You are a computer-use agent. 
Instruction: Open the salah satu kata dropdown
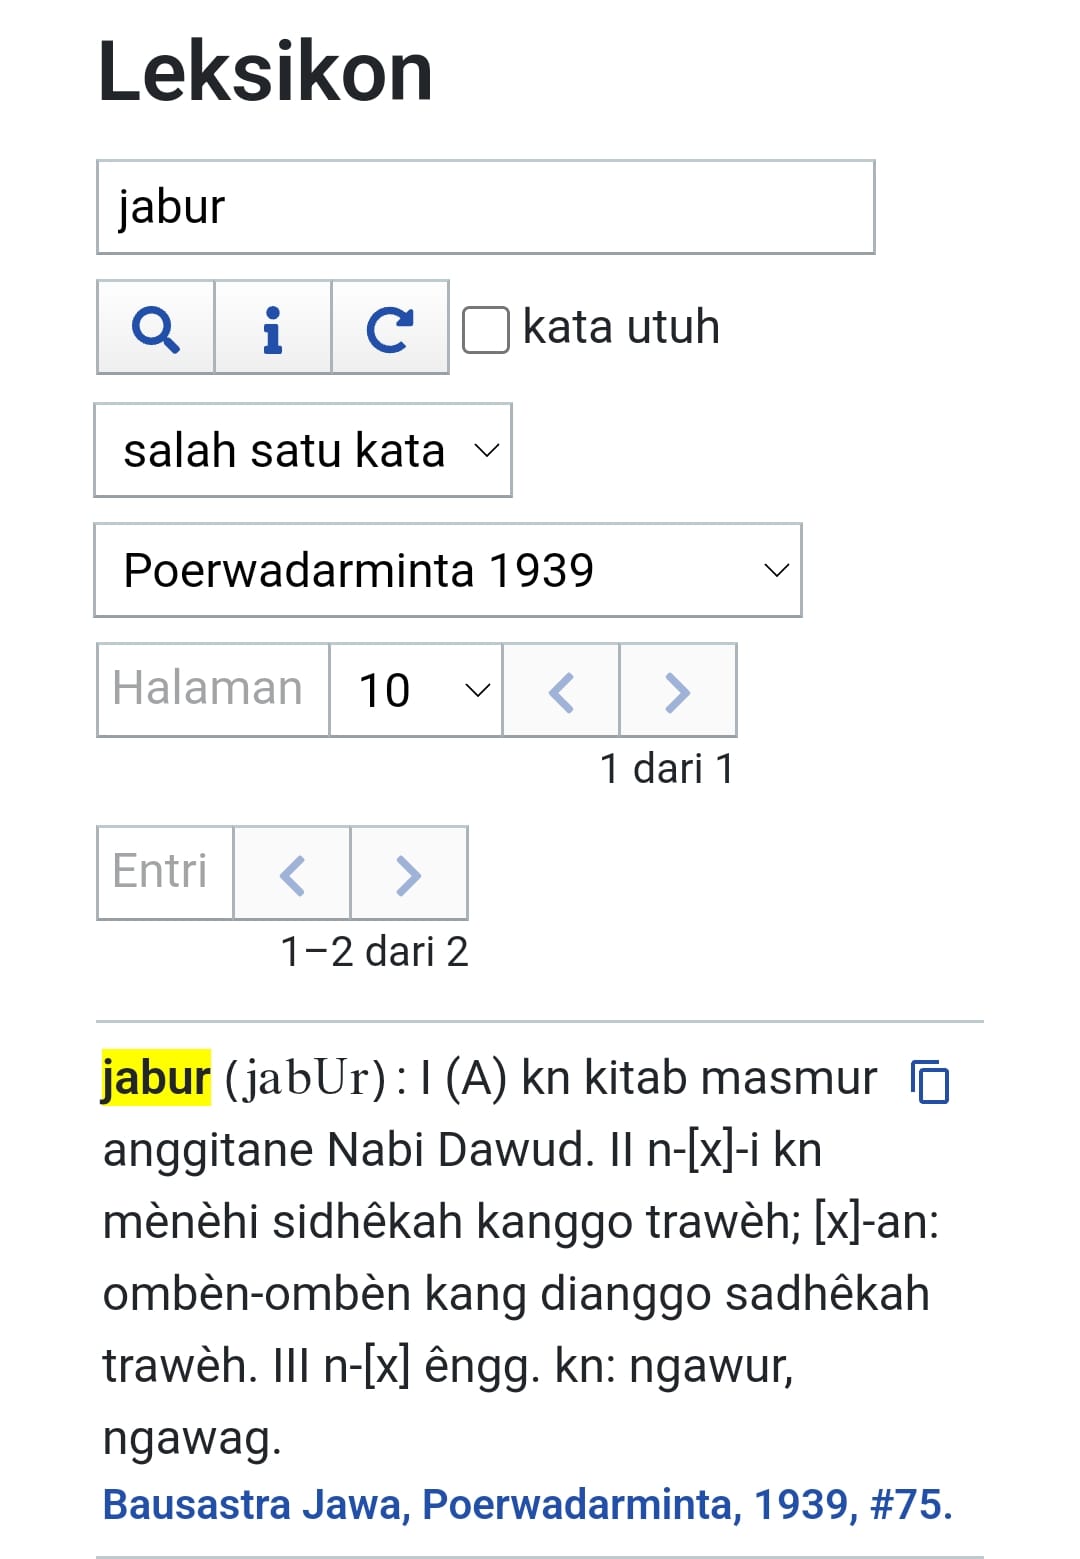click(303, 451)
